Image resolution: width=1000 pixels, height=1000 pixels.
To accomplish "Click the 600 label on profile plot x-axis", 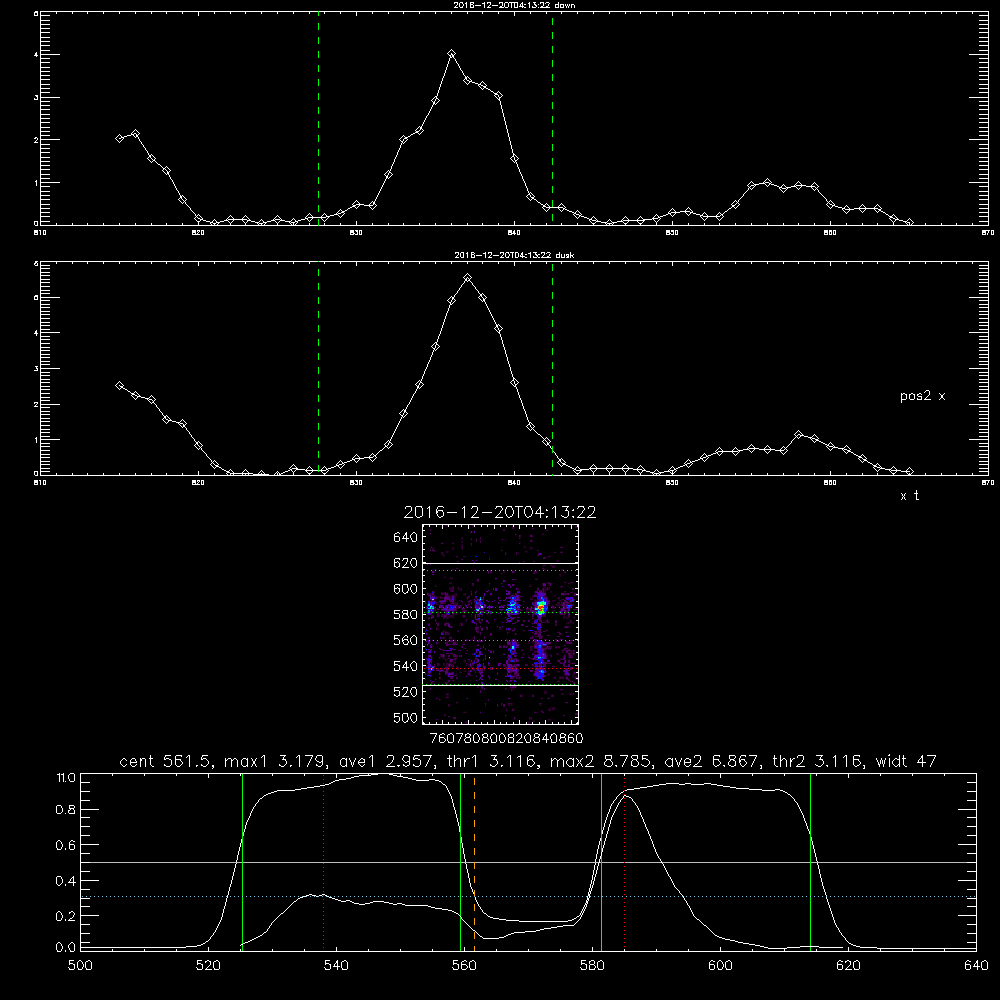I will pyautogui.click(x=720, y=966).
